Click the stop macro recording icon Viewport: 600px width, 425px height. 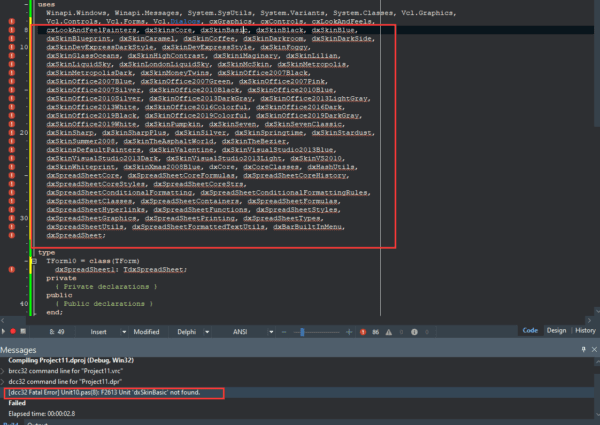(x=23, y=331)
